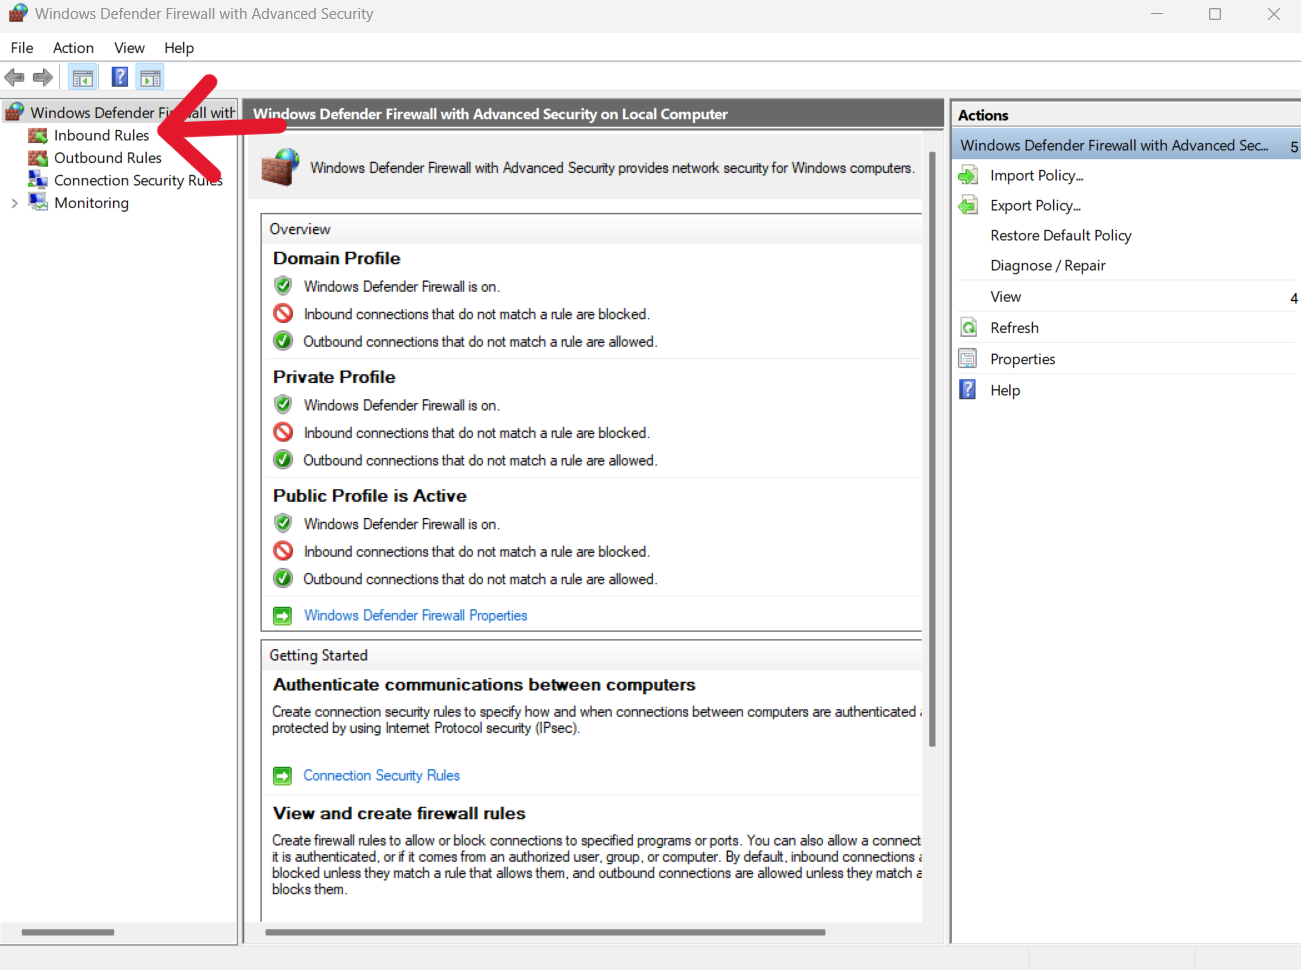
Task: Click the Export Policy green arrow icon
Action: (x=968, y=206)
